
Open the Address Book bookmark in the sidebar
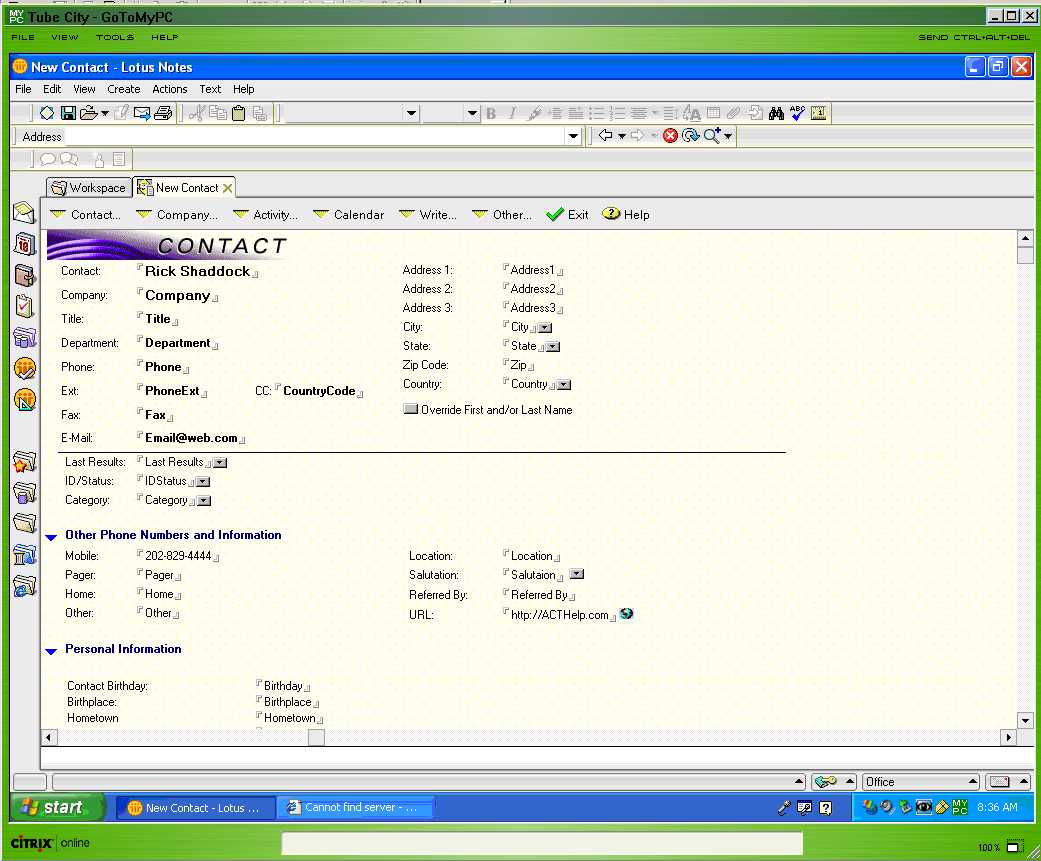click(24, 275)
